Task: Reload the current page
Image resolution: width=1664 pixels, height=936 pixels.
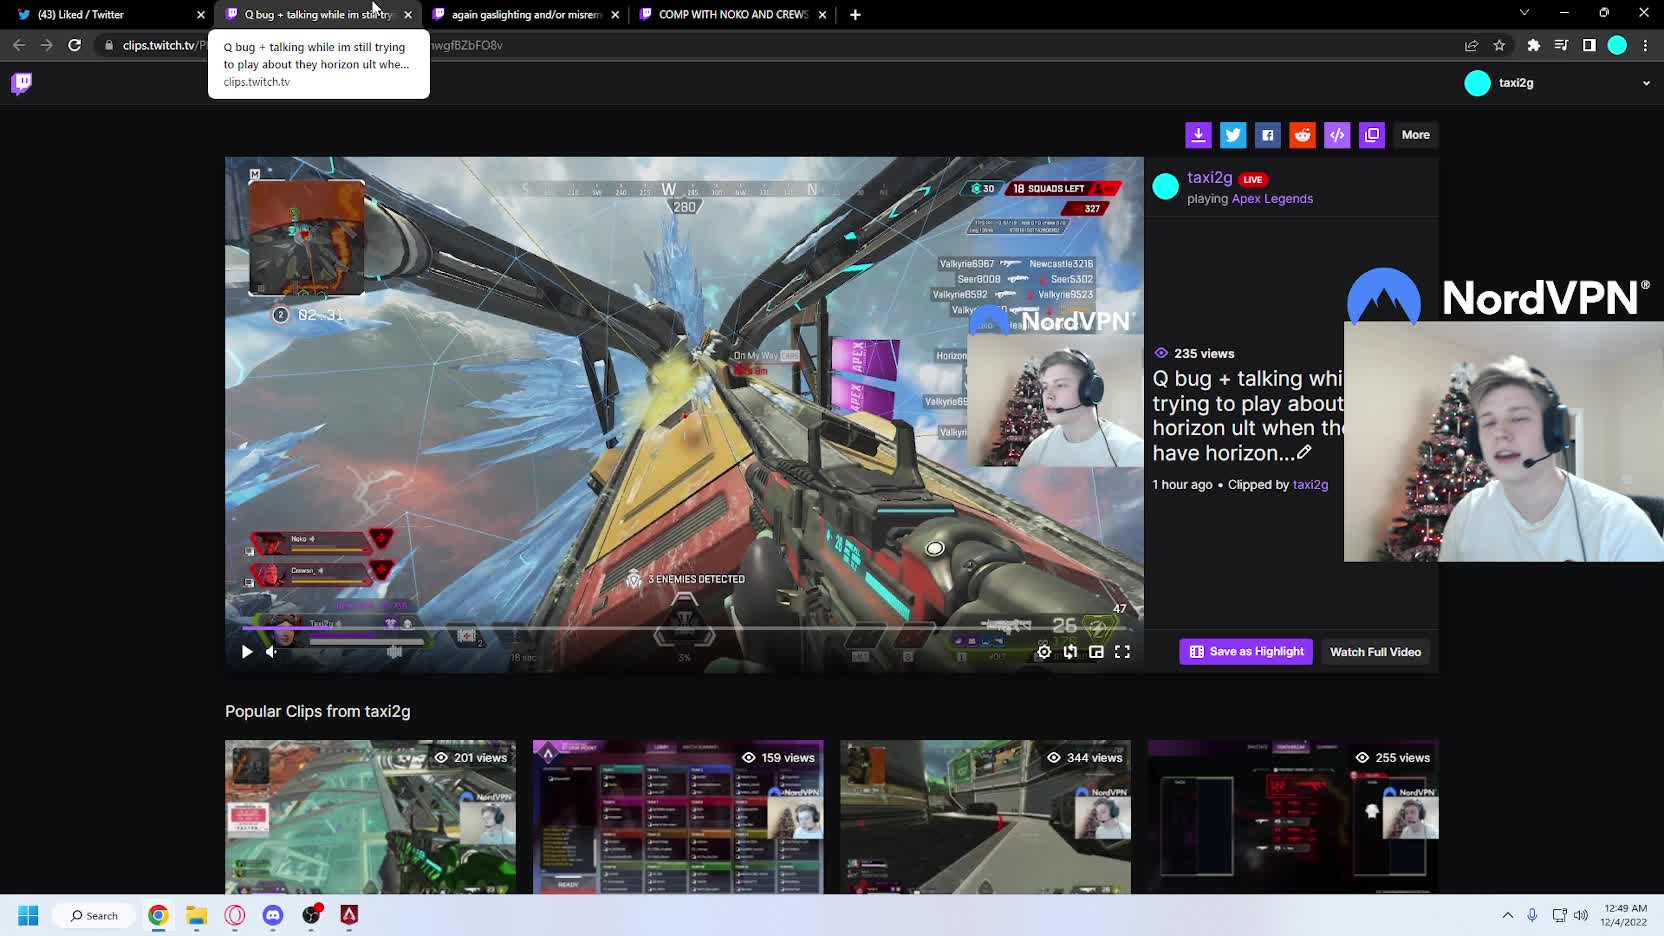Action: [74, 45]
